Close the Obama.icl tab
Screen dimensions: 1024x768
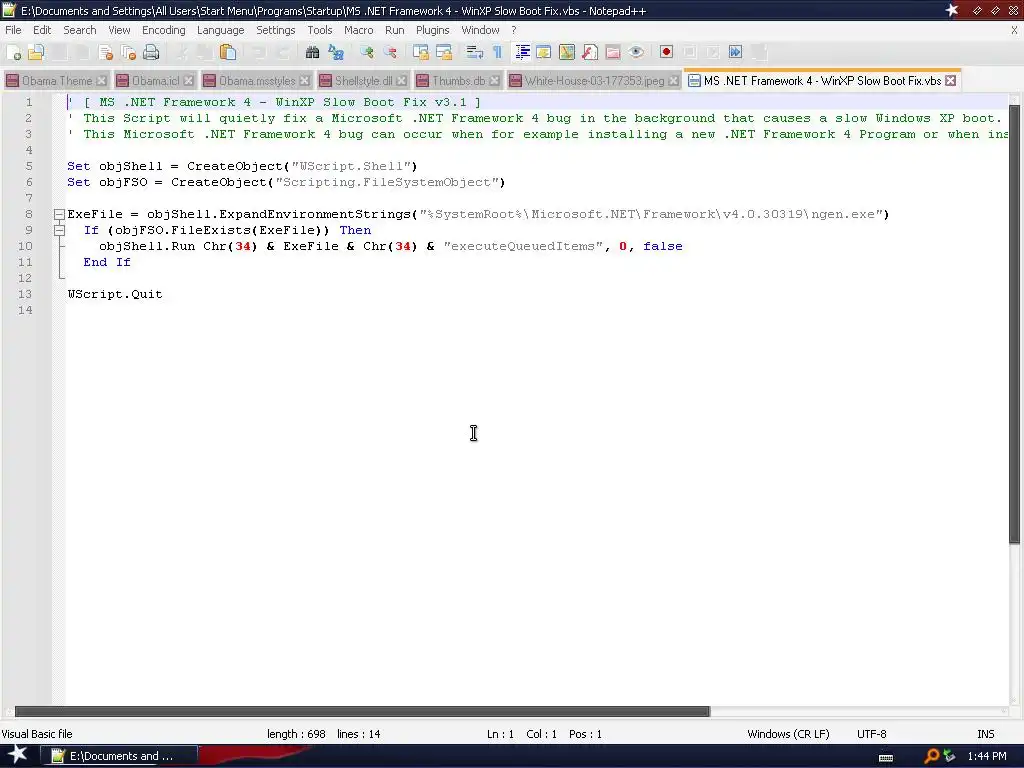(188, 80)
